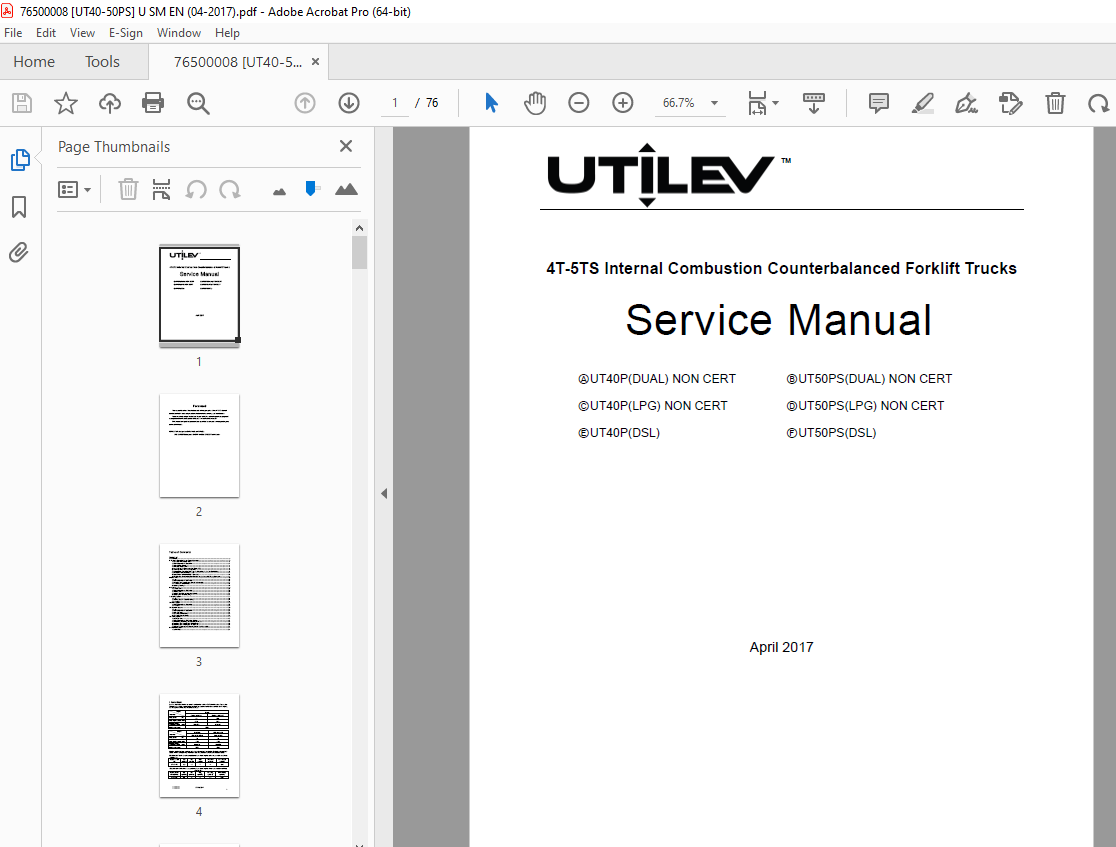1116x847 pixels.
Task: Choose the Selection arrow tool
Action: tap(491, 103)
